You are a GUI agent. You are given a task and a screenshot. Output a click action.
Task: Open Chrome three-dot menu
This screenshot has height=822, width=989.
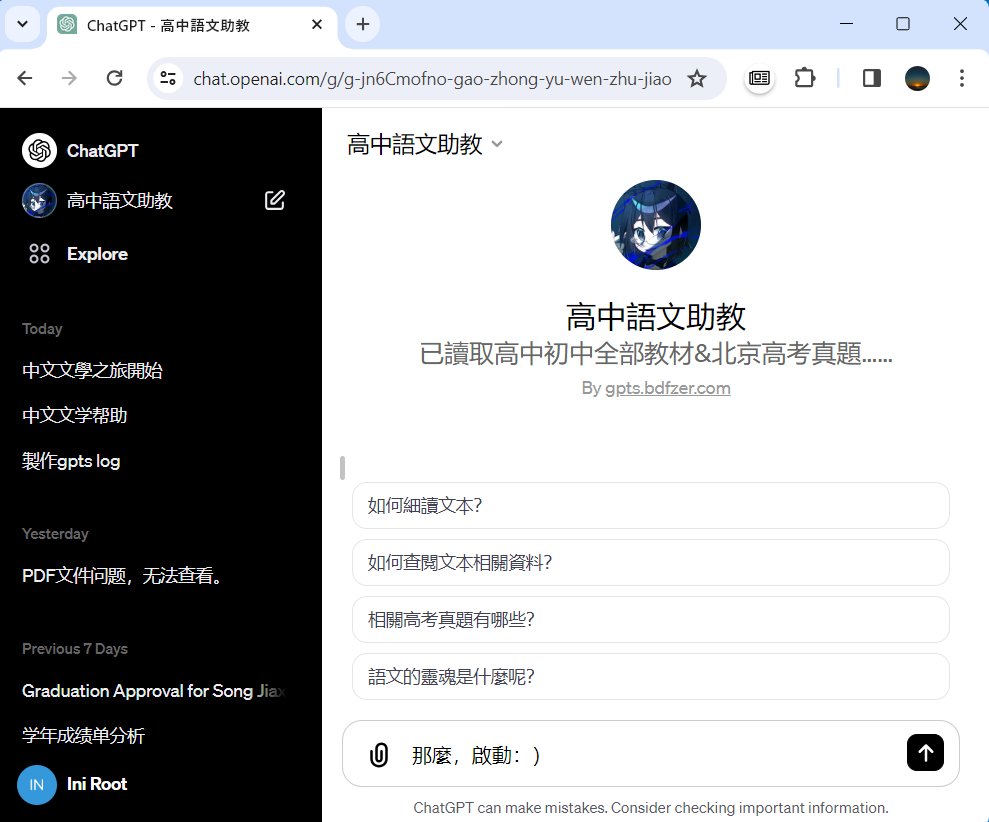coord(961,78)
